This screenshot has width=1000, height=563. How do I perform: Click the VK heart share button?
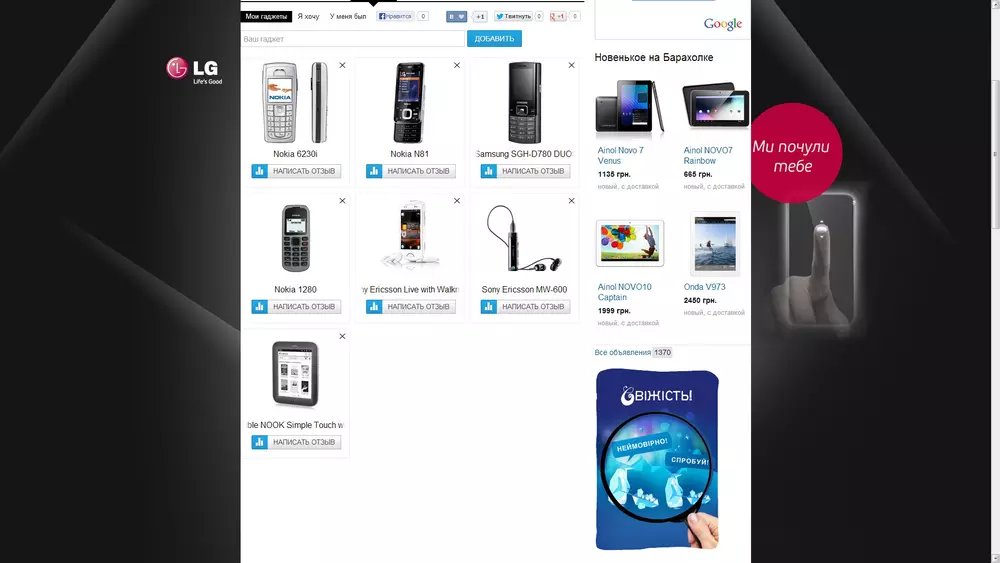pos(457,17)
